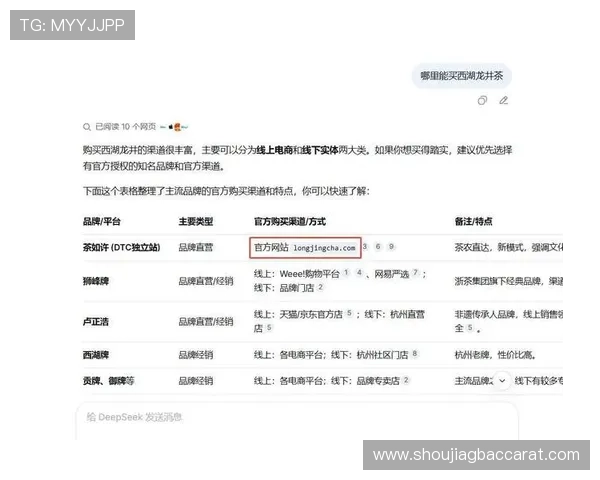Select the 哪里能买西湖龙井茶 message bubble
This screenshot has height=480, width=600.
click(461, 76)
